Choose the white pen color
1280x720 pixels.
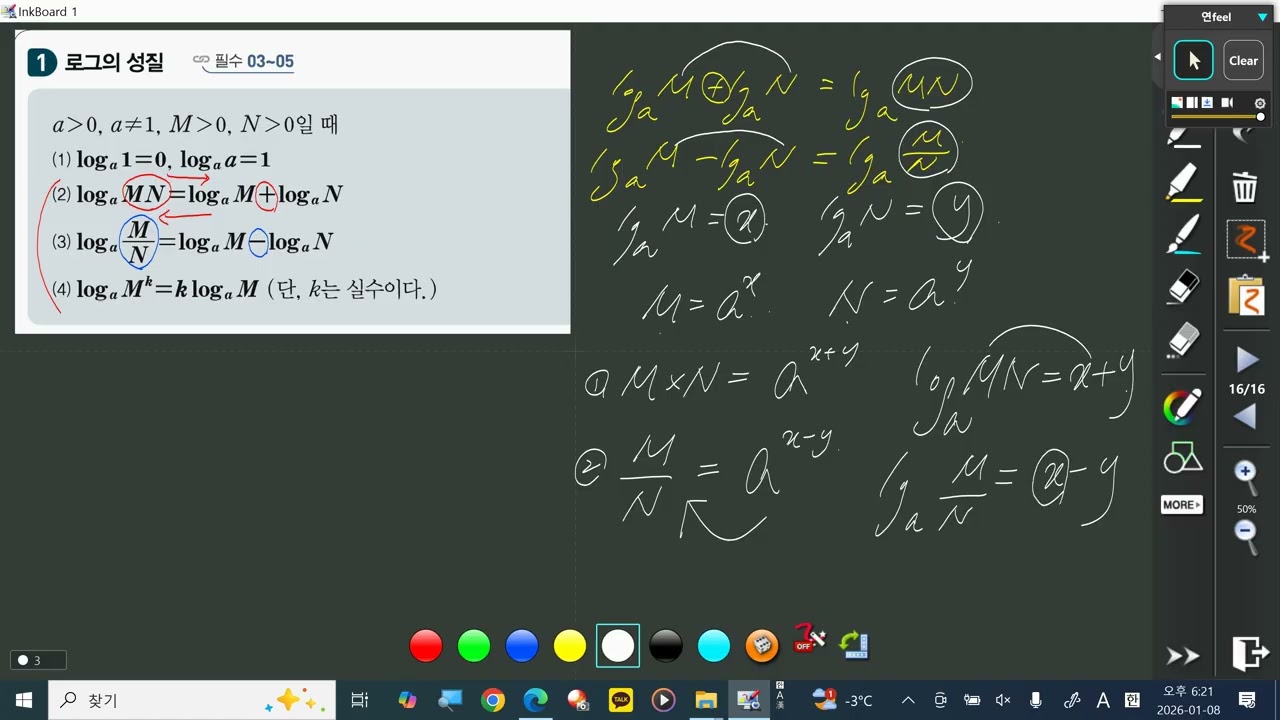pyautogui.click(x=618, y=646)
